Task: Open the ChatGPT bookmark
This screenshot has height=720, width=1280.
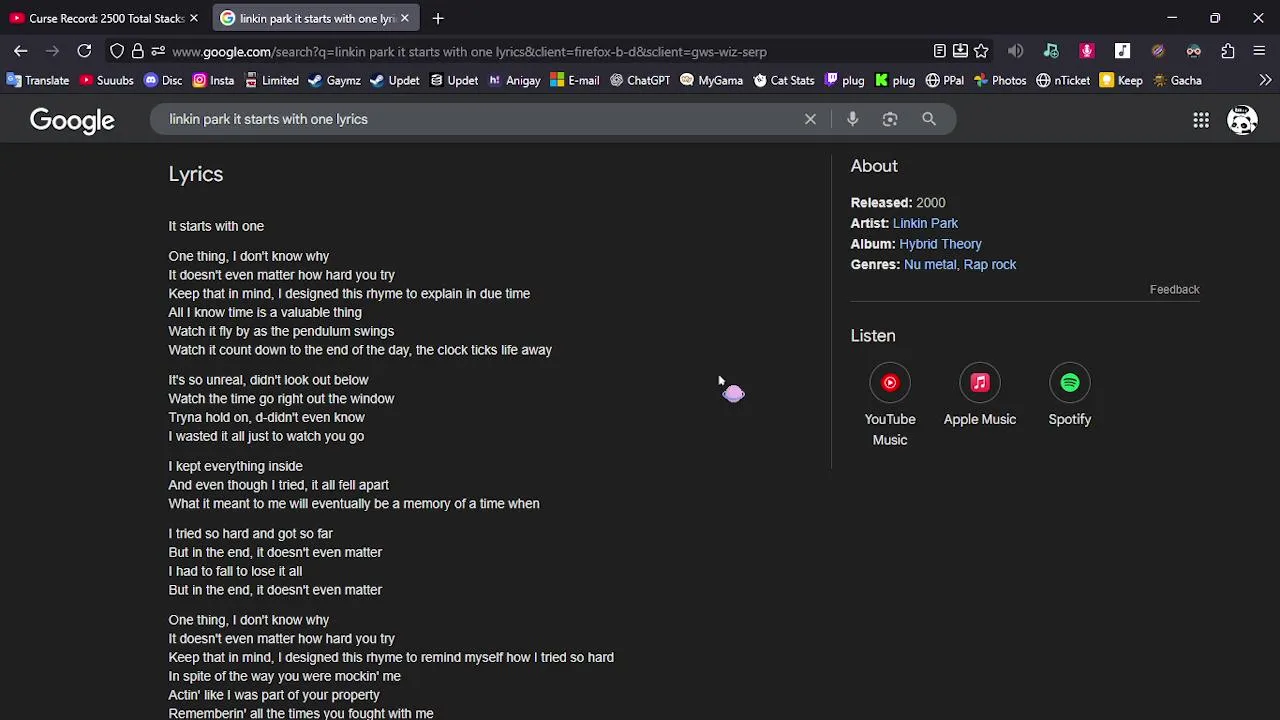Action: (640, 80)
